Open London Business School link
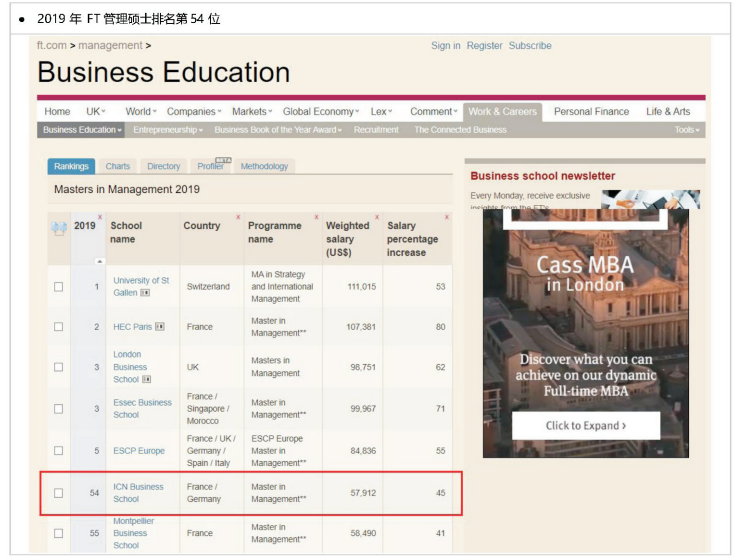The width and height of the screenshot is (742, 556). point(130,367)
